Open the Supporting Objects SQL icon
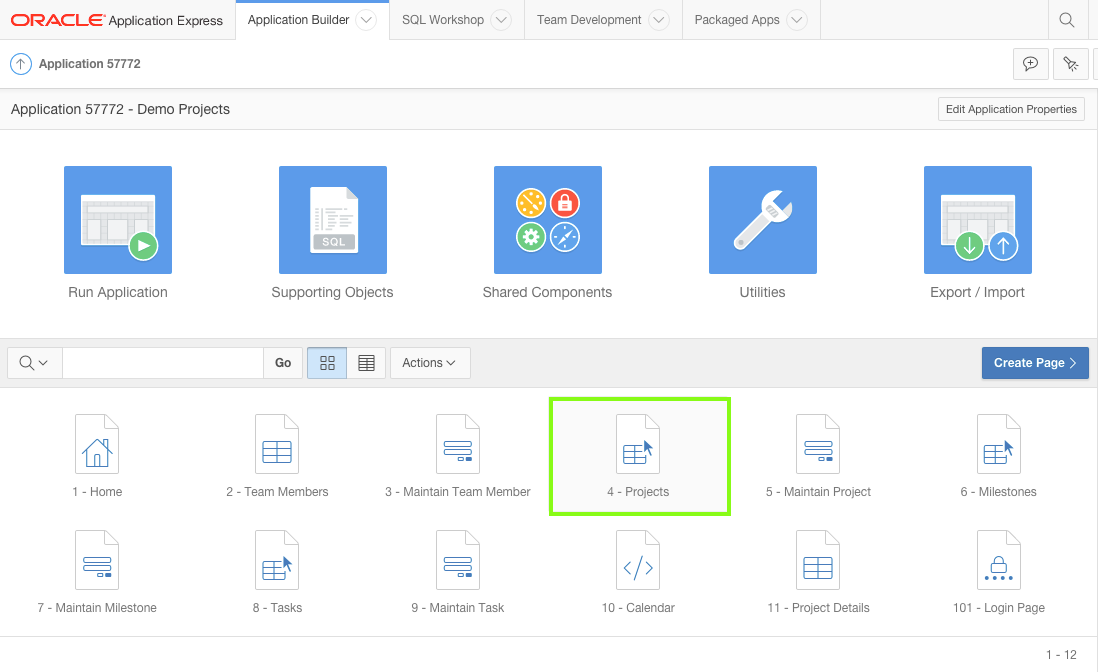This screenshot has height=672, width=1098. pos(333,220)
